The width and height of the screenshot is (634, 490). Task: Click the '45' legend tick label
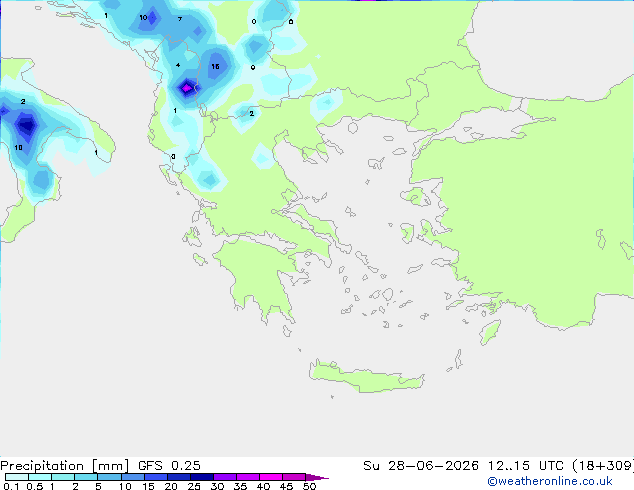[x=286, y=486]
